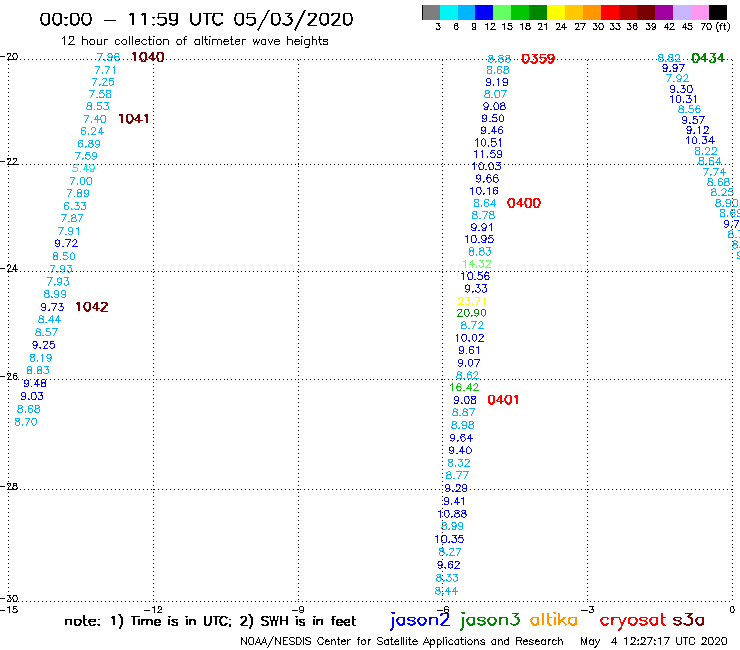The height and width of the screenshot is (650, 740).
Task: Select the 10.34 wave height reading
Action: (x=700, y=141)
